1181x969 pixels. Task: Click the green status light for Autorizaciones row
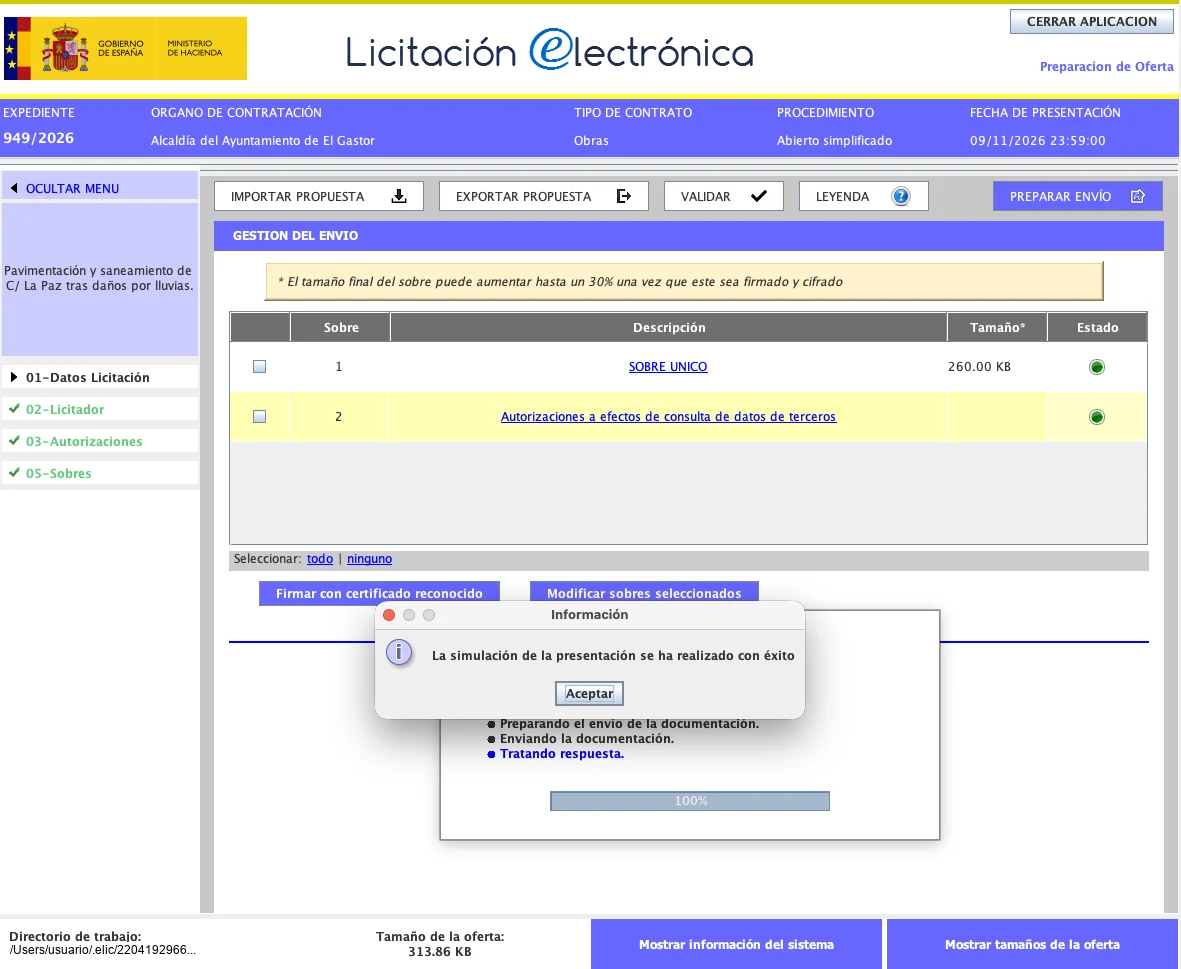(1097, 417)
